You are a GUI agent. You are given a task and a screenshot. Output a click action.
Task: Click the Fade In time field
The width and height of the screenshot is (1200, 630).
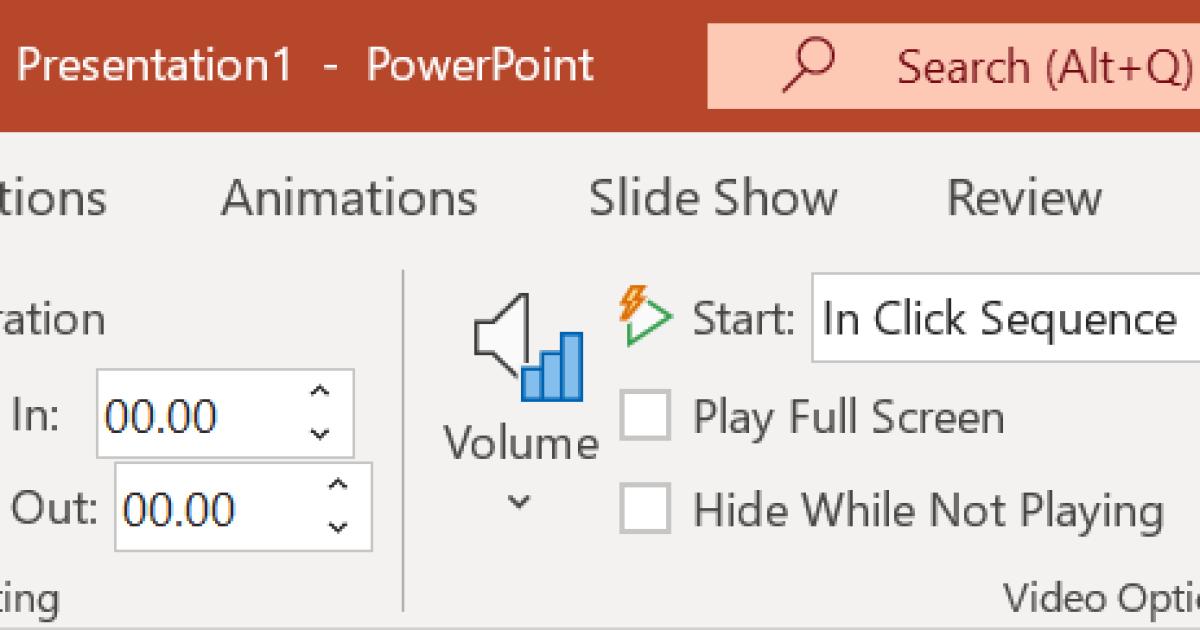tap(200, 414)
